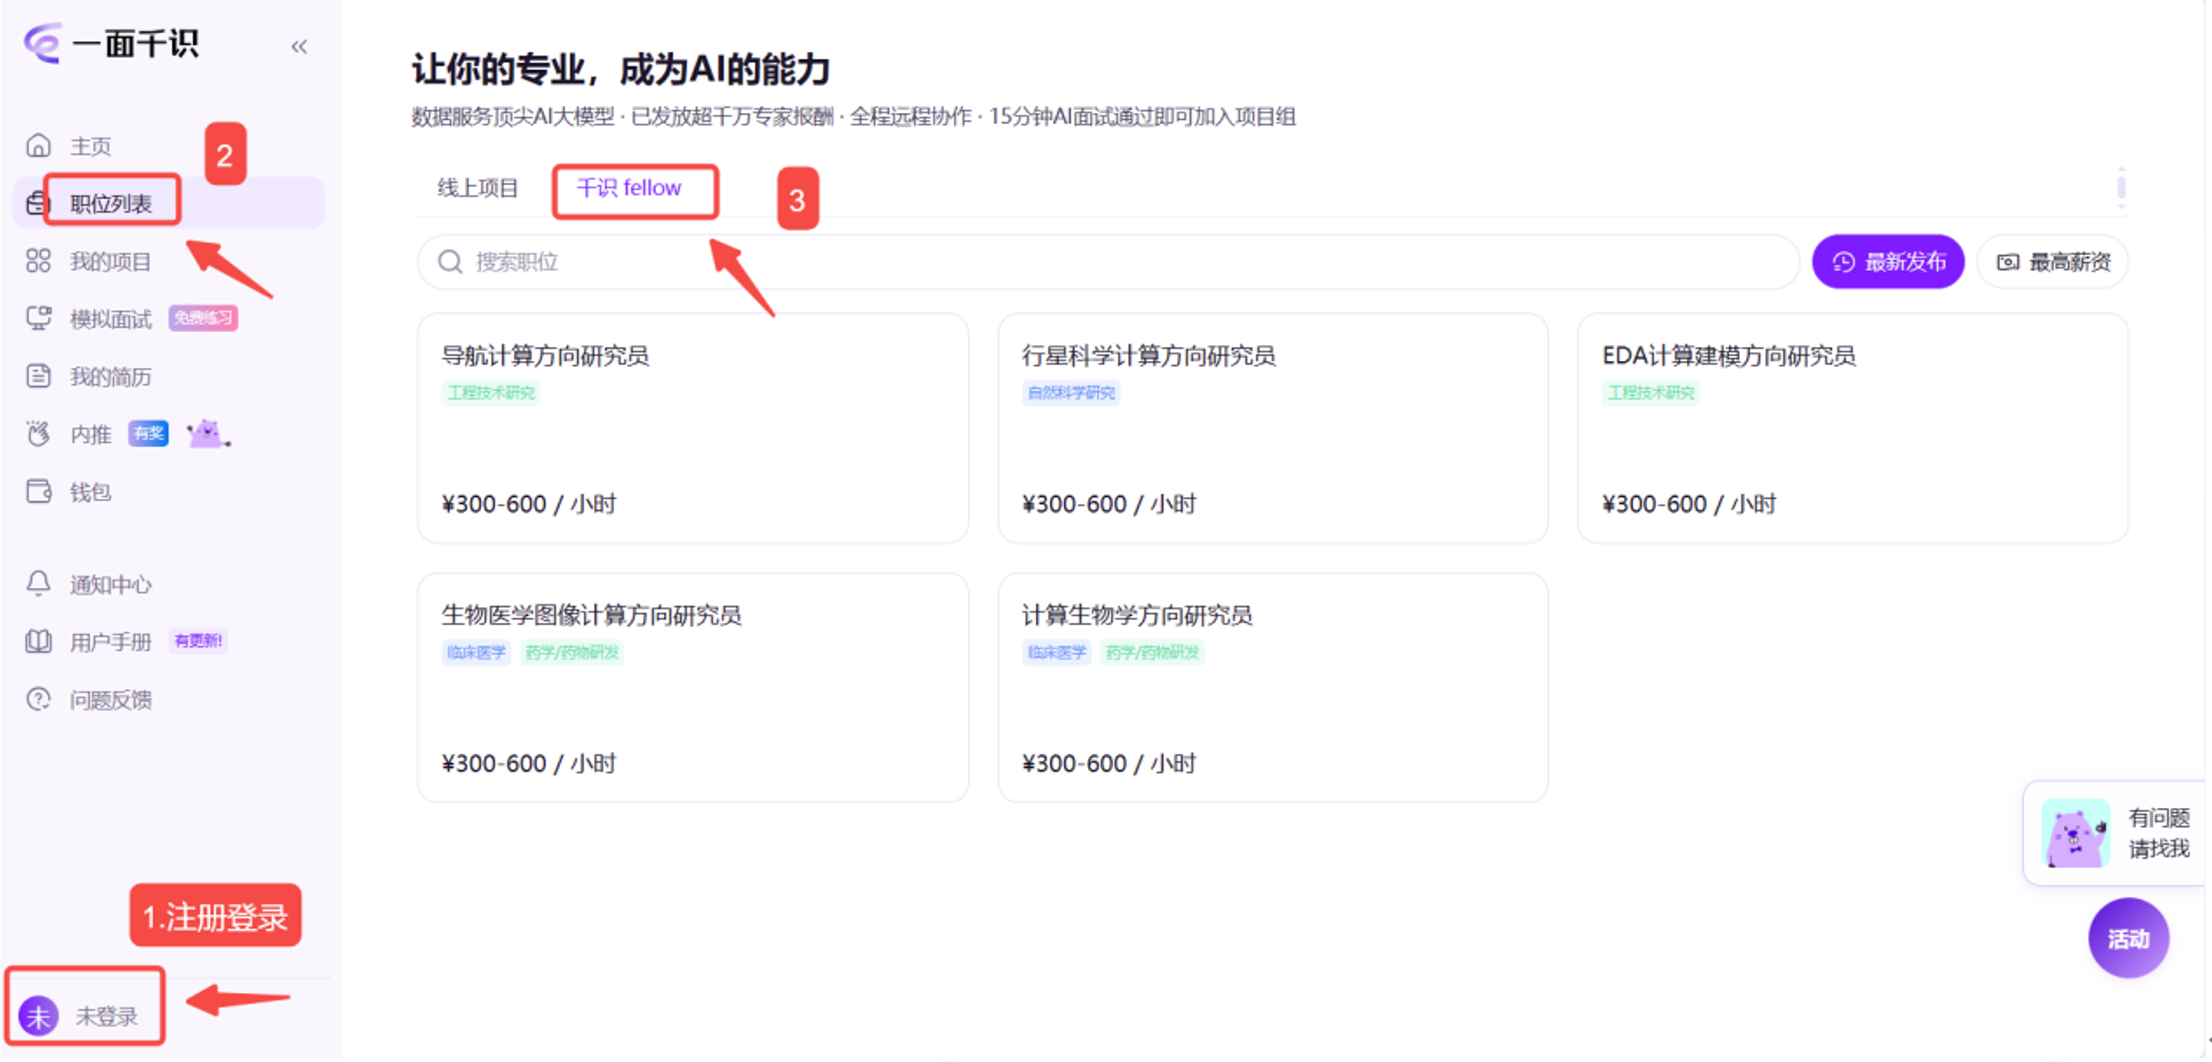Click the question mark icon beside 问题反馈
The height and width of the screenshot is (1062, 2212).
(38, 699)
